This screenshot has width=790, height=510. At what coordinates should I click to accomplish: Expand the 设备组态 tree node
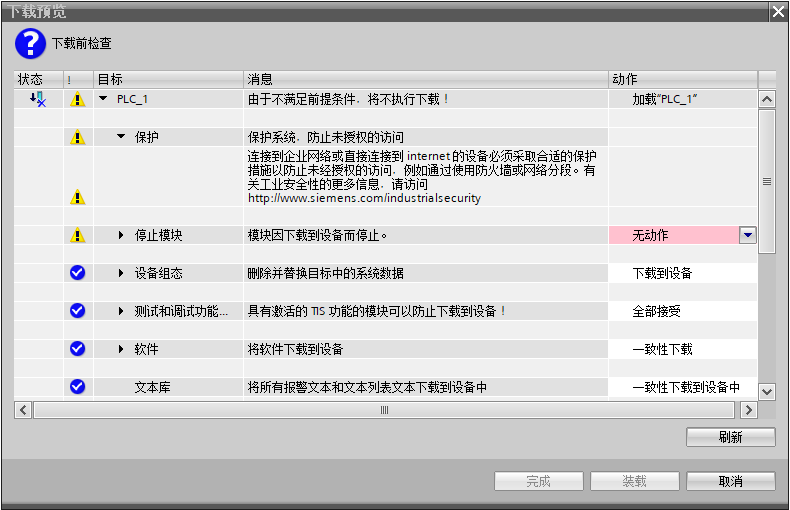pyautogui.click(x=121, y=273)
